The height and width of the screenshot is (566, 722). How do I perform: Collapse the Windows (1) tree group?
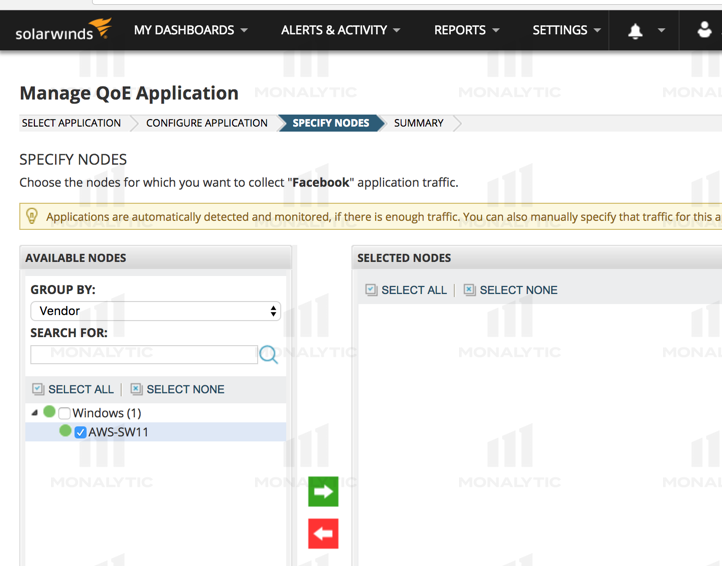coord(35,413)
